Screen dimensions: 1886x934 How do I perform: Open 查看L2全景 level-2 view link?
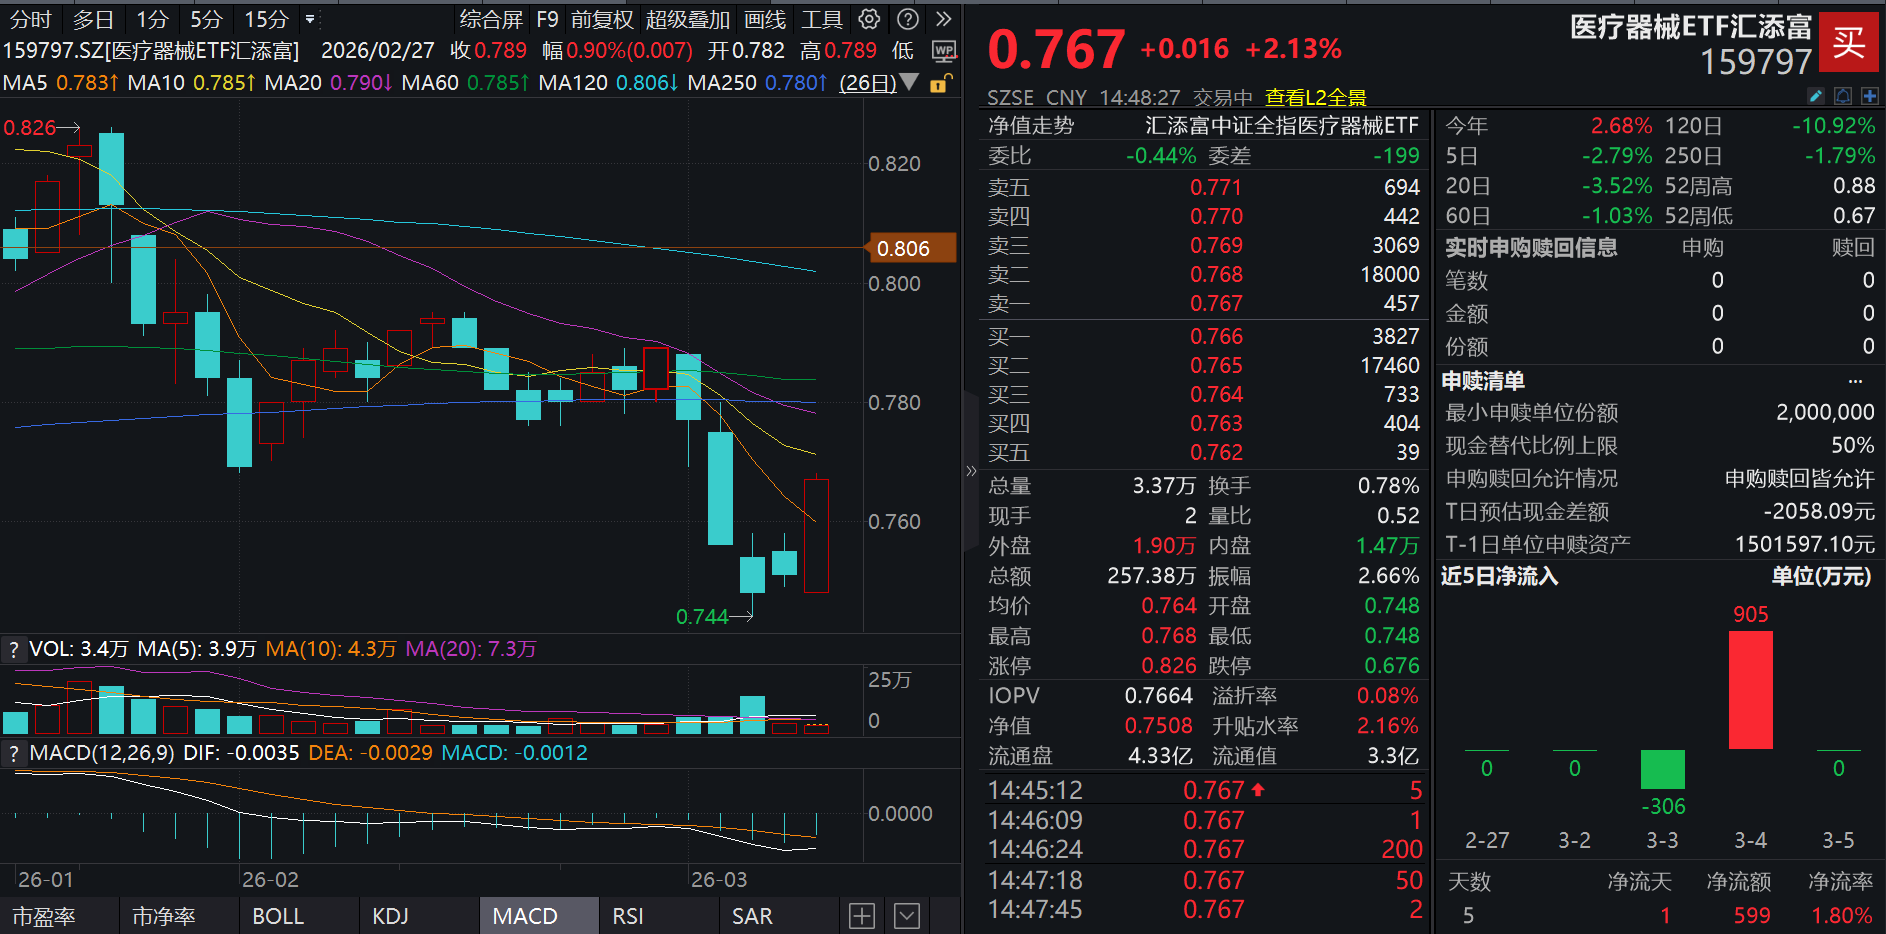click(1316, 97)
